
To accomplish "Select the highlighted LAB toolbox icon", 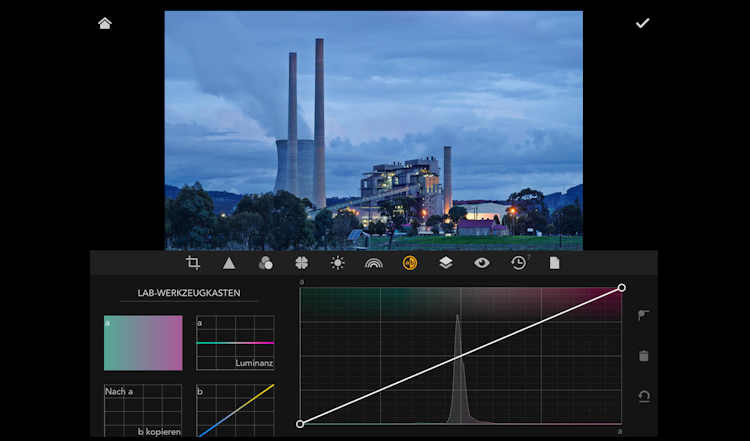I will click(x=409, y=263).
